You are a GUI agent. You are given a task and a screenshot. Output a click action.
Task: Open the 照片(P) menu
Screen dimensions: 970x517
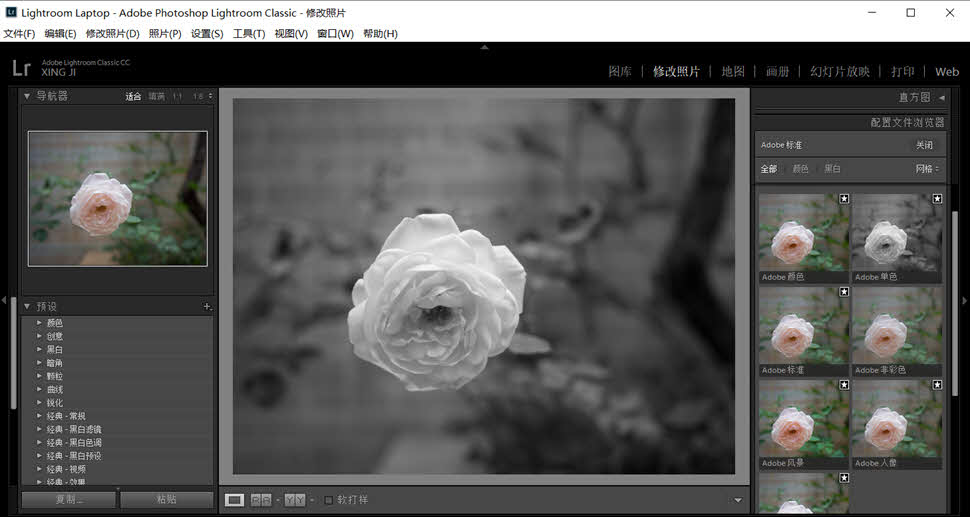(165, 34)
